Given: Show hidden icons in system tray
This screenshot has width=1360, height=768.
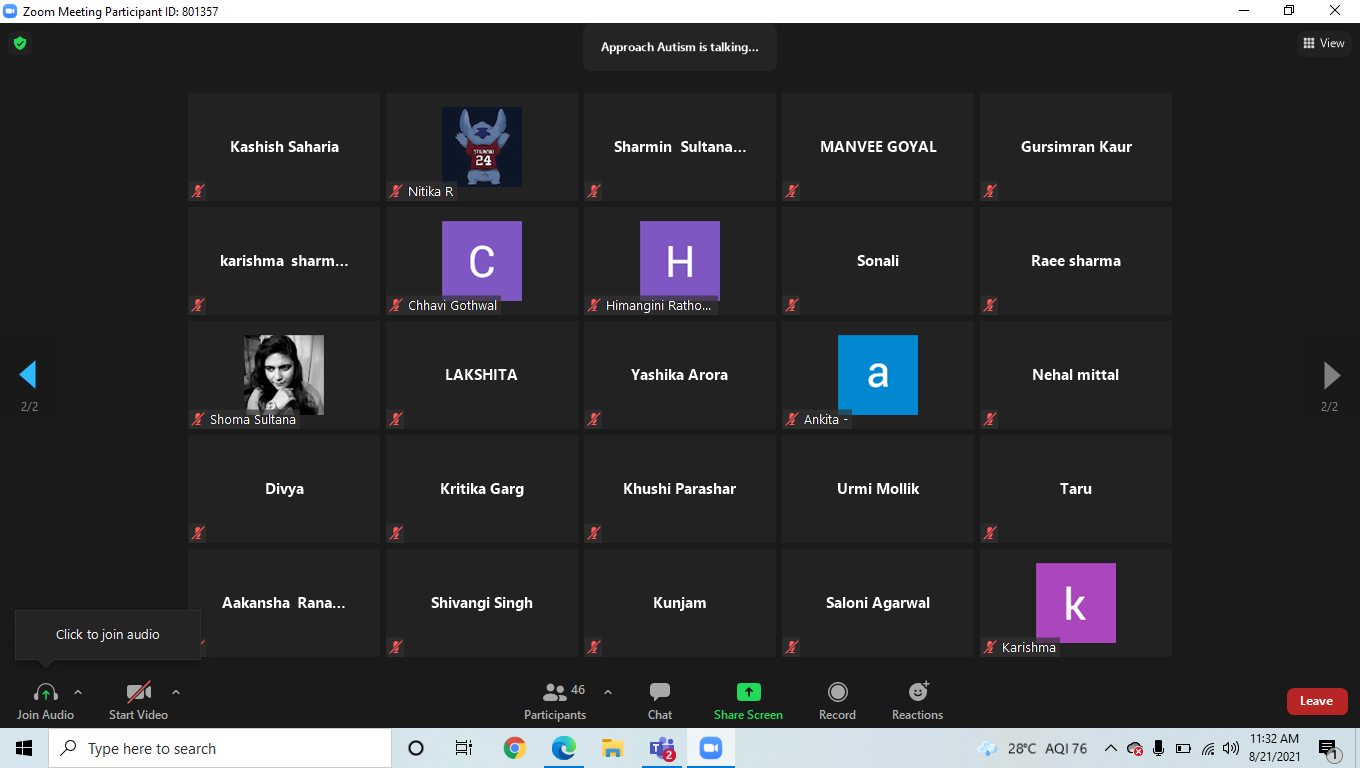Looking at the screenshot, I should point(1110,748).
